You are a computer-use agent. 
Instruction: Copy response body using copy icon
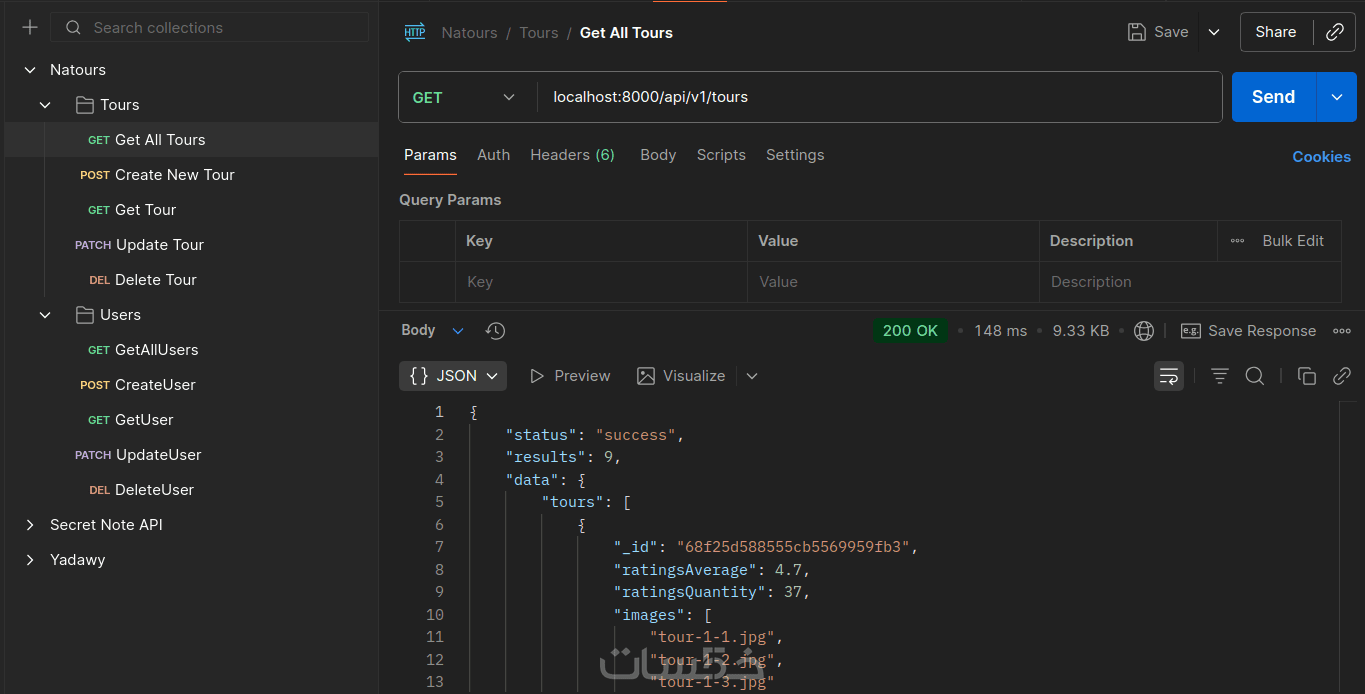click(x=1306, y=376)
